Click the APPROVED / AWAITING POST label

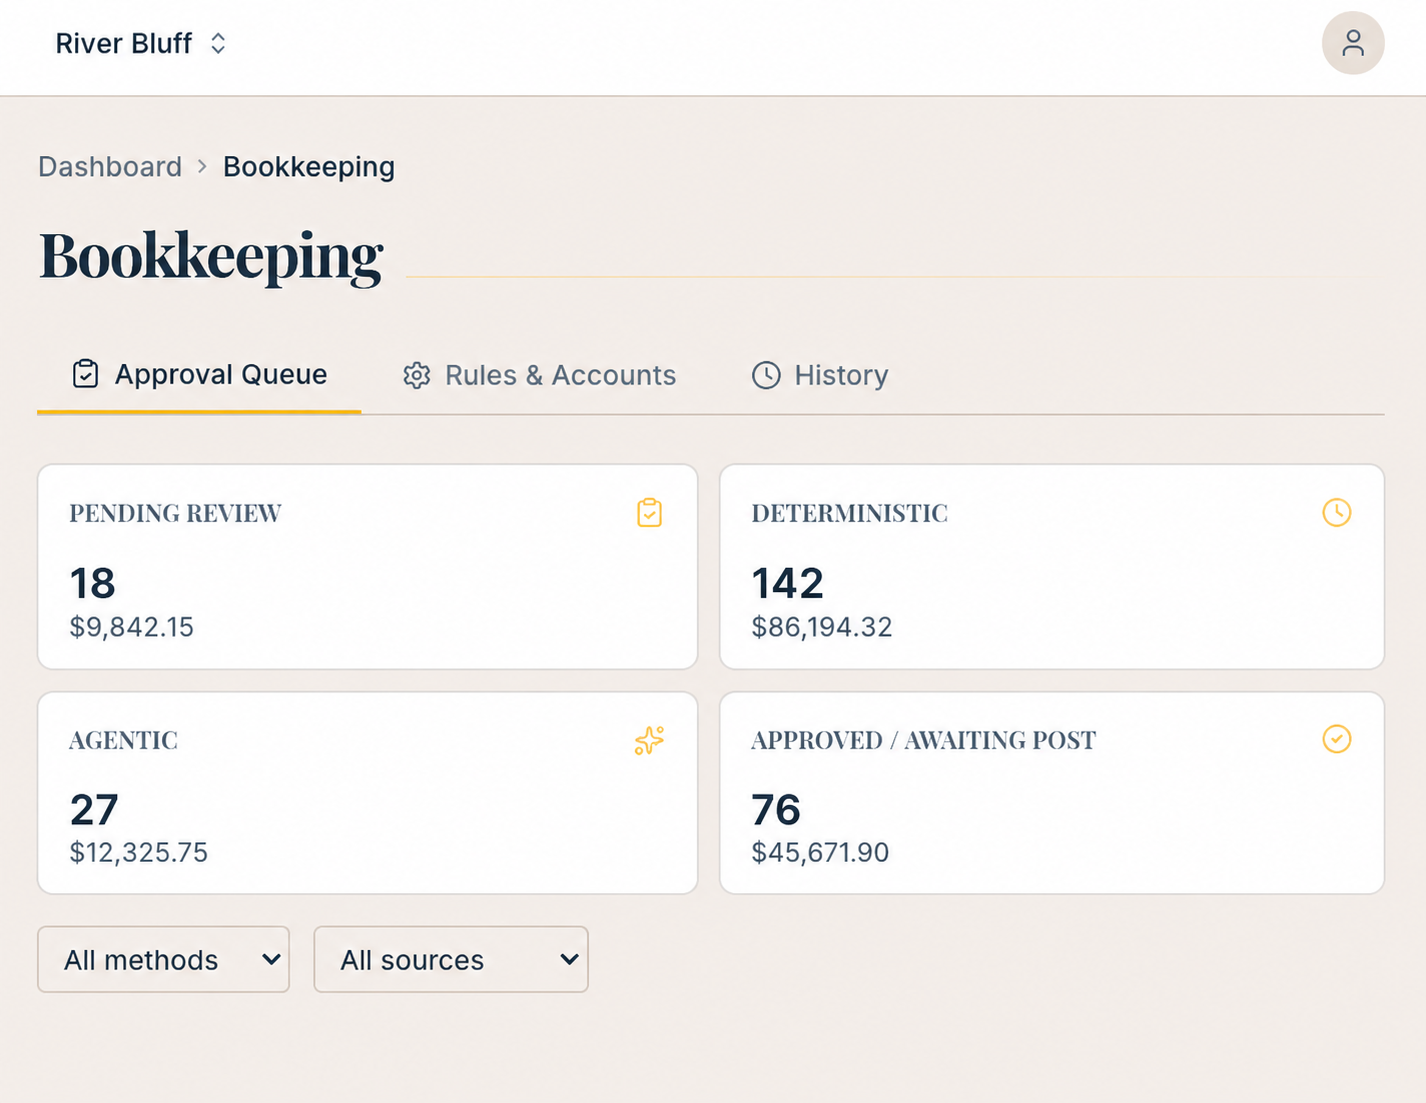(923, 740)
